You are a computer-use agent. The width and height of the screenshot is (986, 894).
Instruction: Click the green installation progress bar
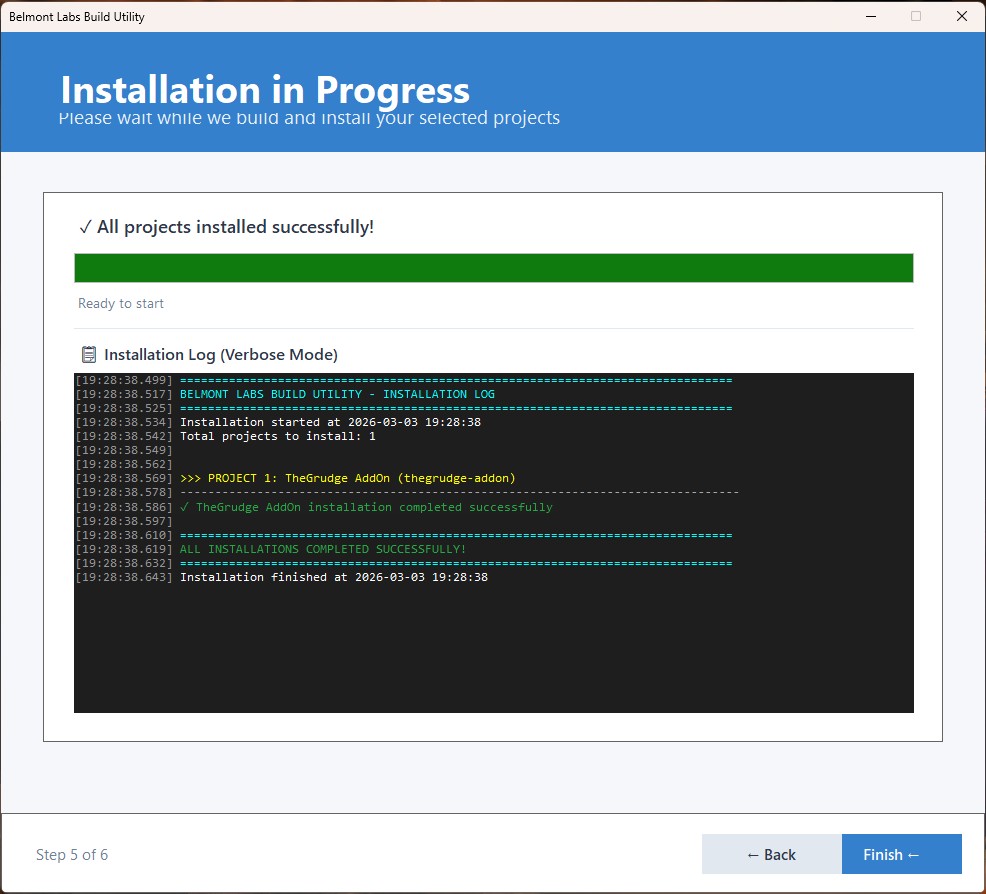click(x=493, y=268)
